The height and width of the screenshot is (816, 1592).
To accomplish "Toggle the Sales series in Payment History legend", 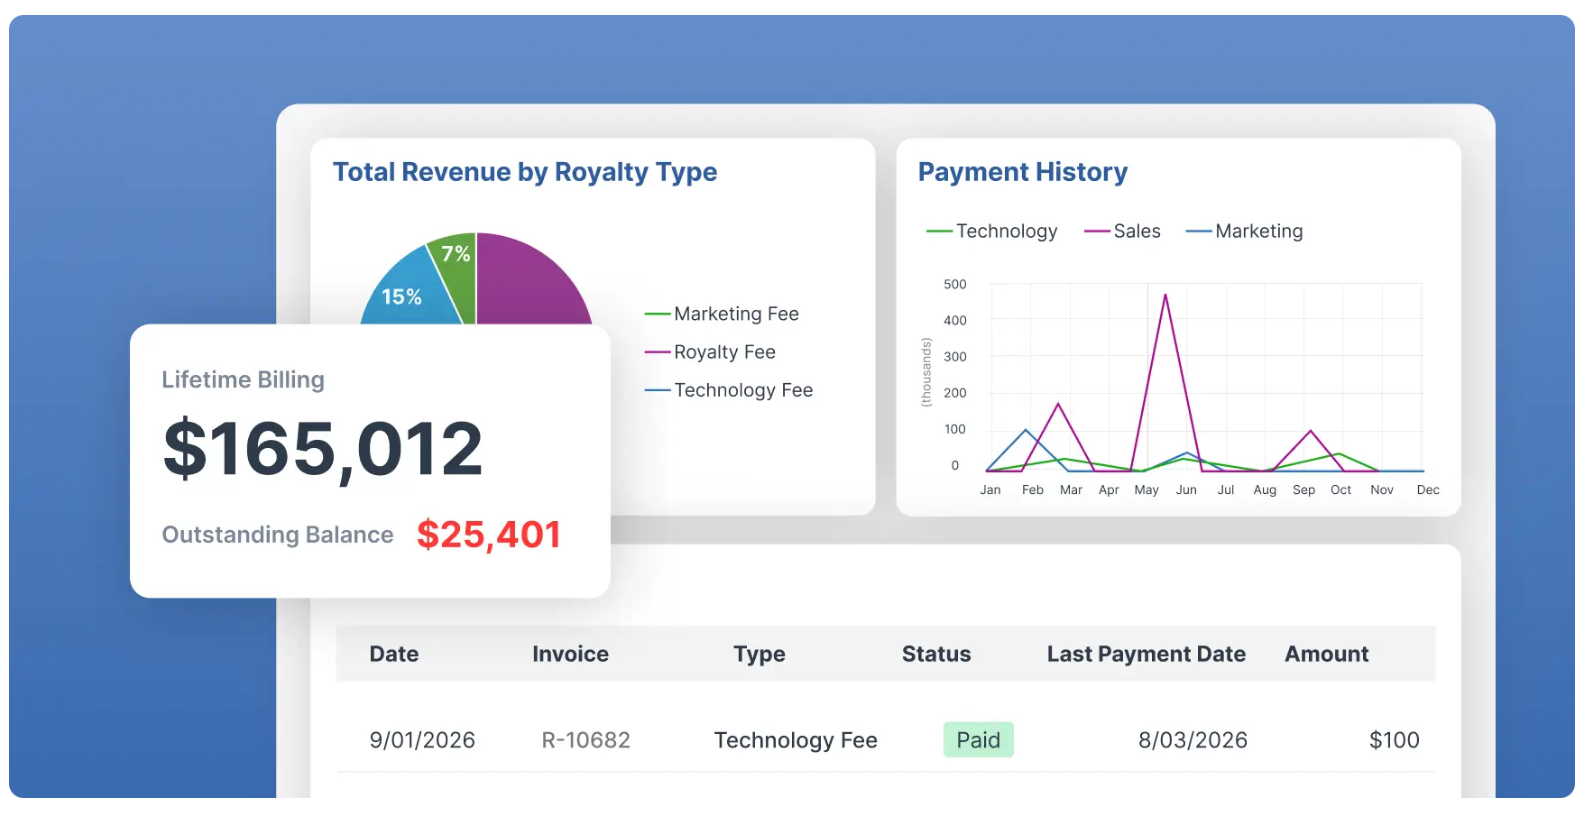I will pos(1123,231).
